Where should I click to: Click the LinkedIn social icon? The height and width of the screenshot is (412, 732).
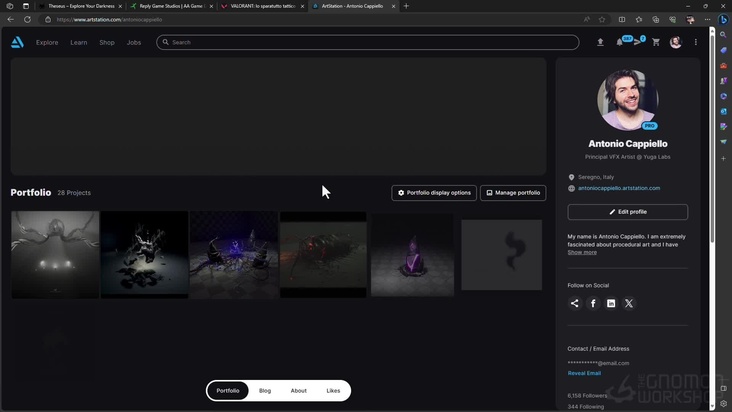611,303
